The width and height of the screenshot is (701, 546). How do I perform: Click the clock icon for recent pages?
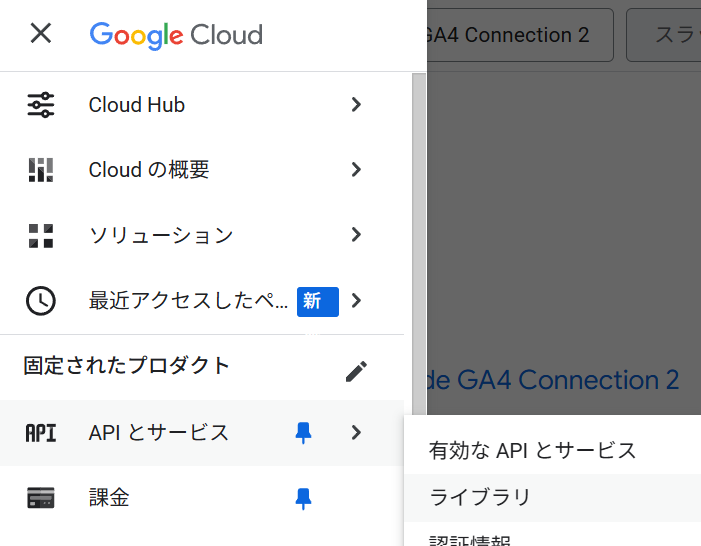tap(41, 301)
